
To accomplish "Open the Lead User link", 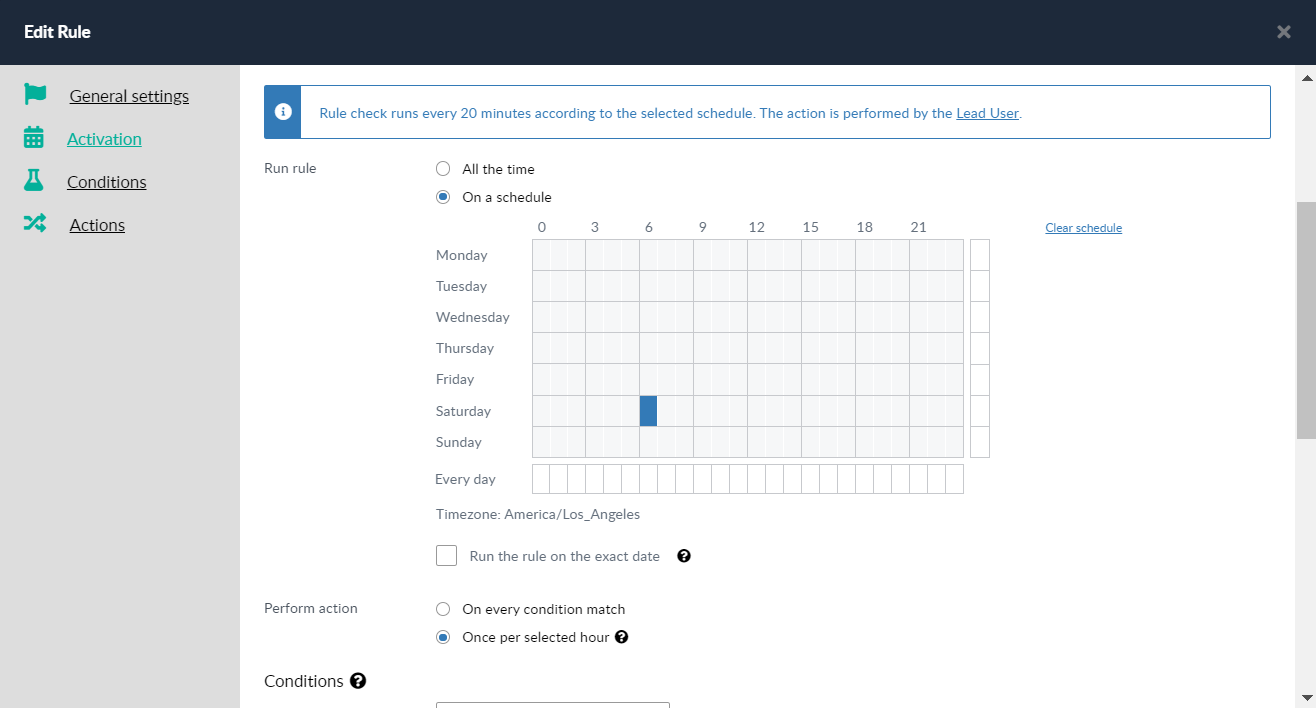I will tap(987, 113).
